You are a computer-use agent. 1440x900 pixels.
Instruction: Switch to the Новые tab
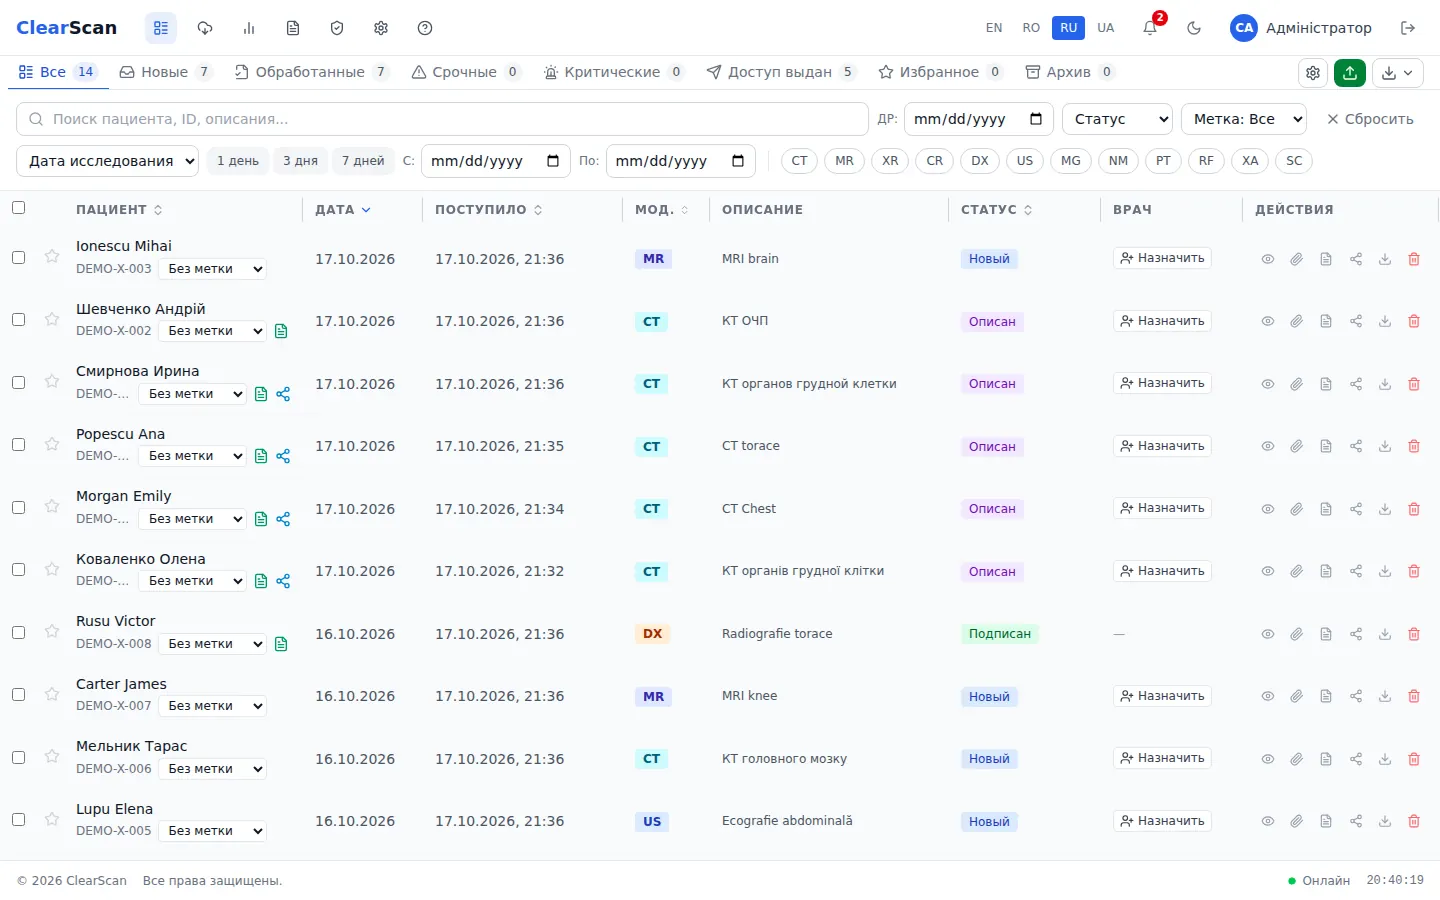pyautogui.click(x=165, y=72)
